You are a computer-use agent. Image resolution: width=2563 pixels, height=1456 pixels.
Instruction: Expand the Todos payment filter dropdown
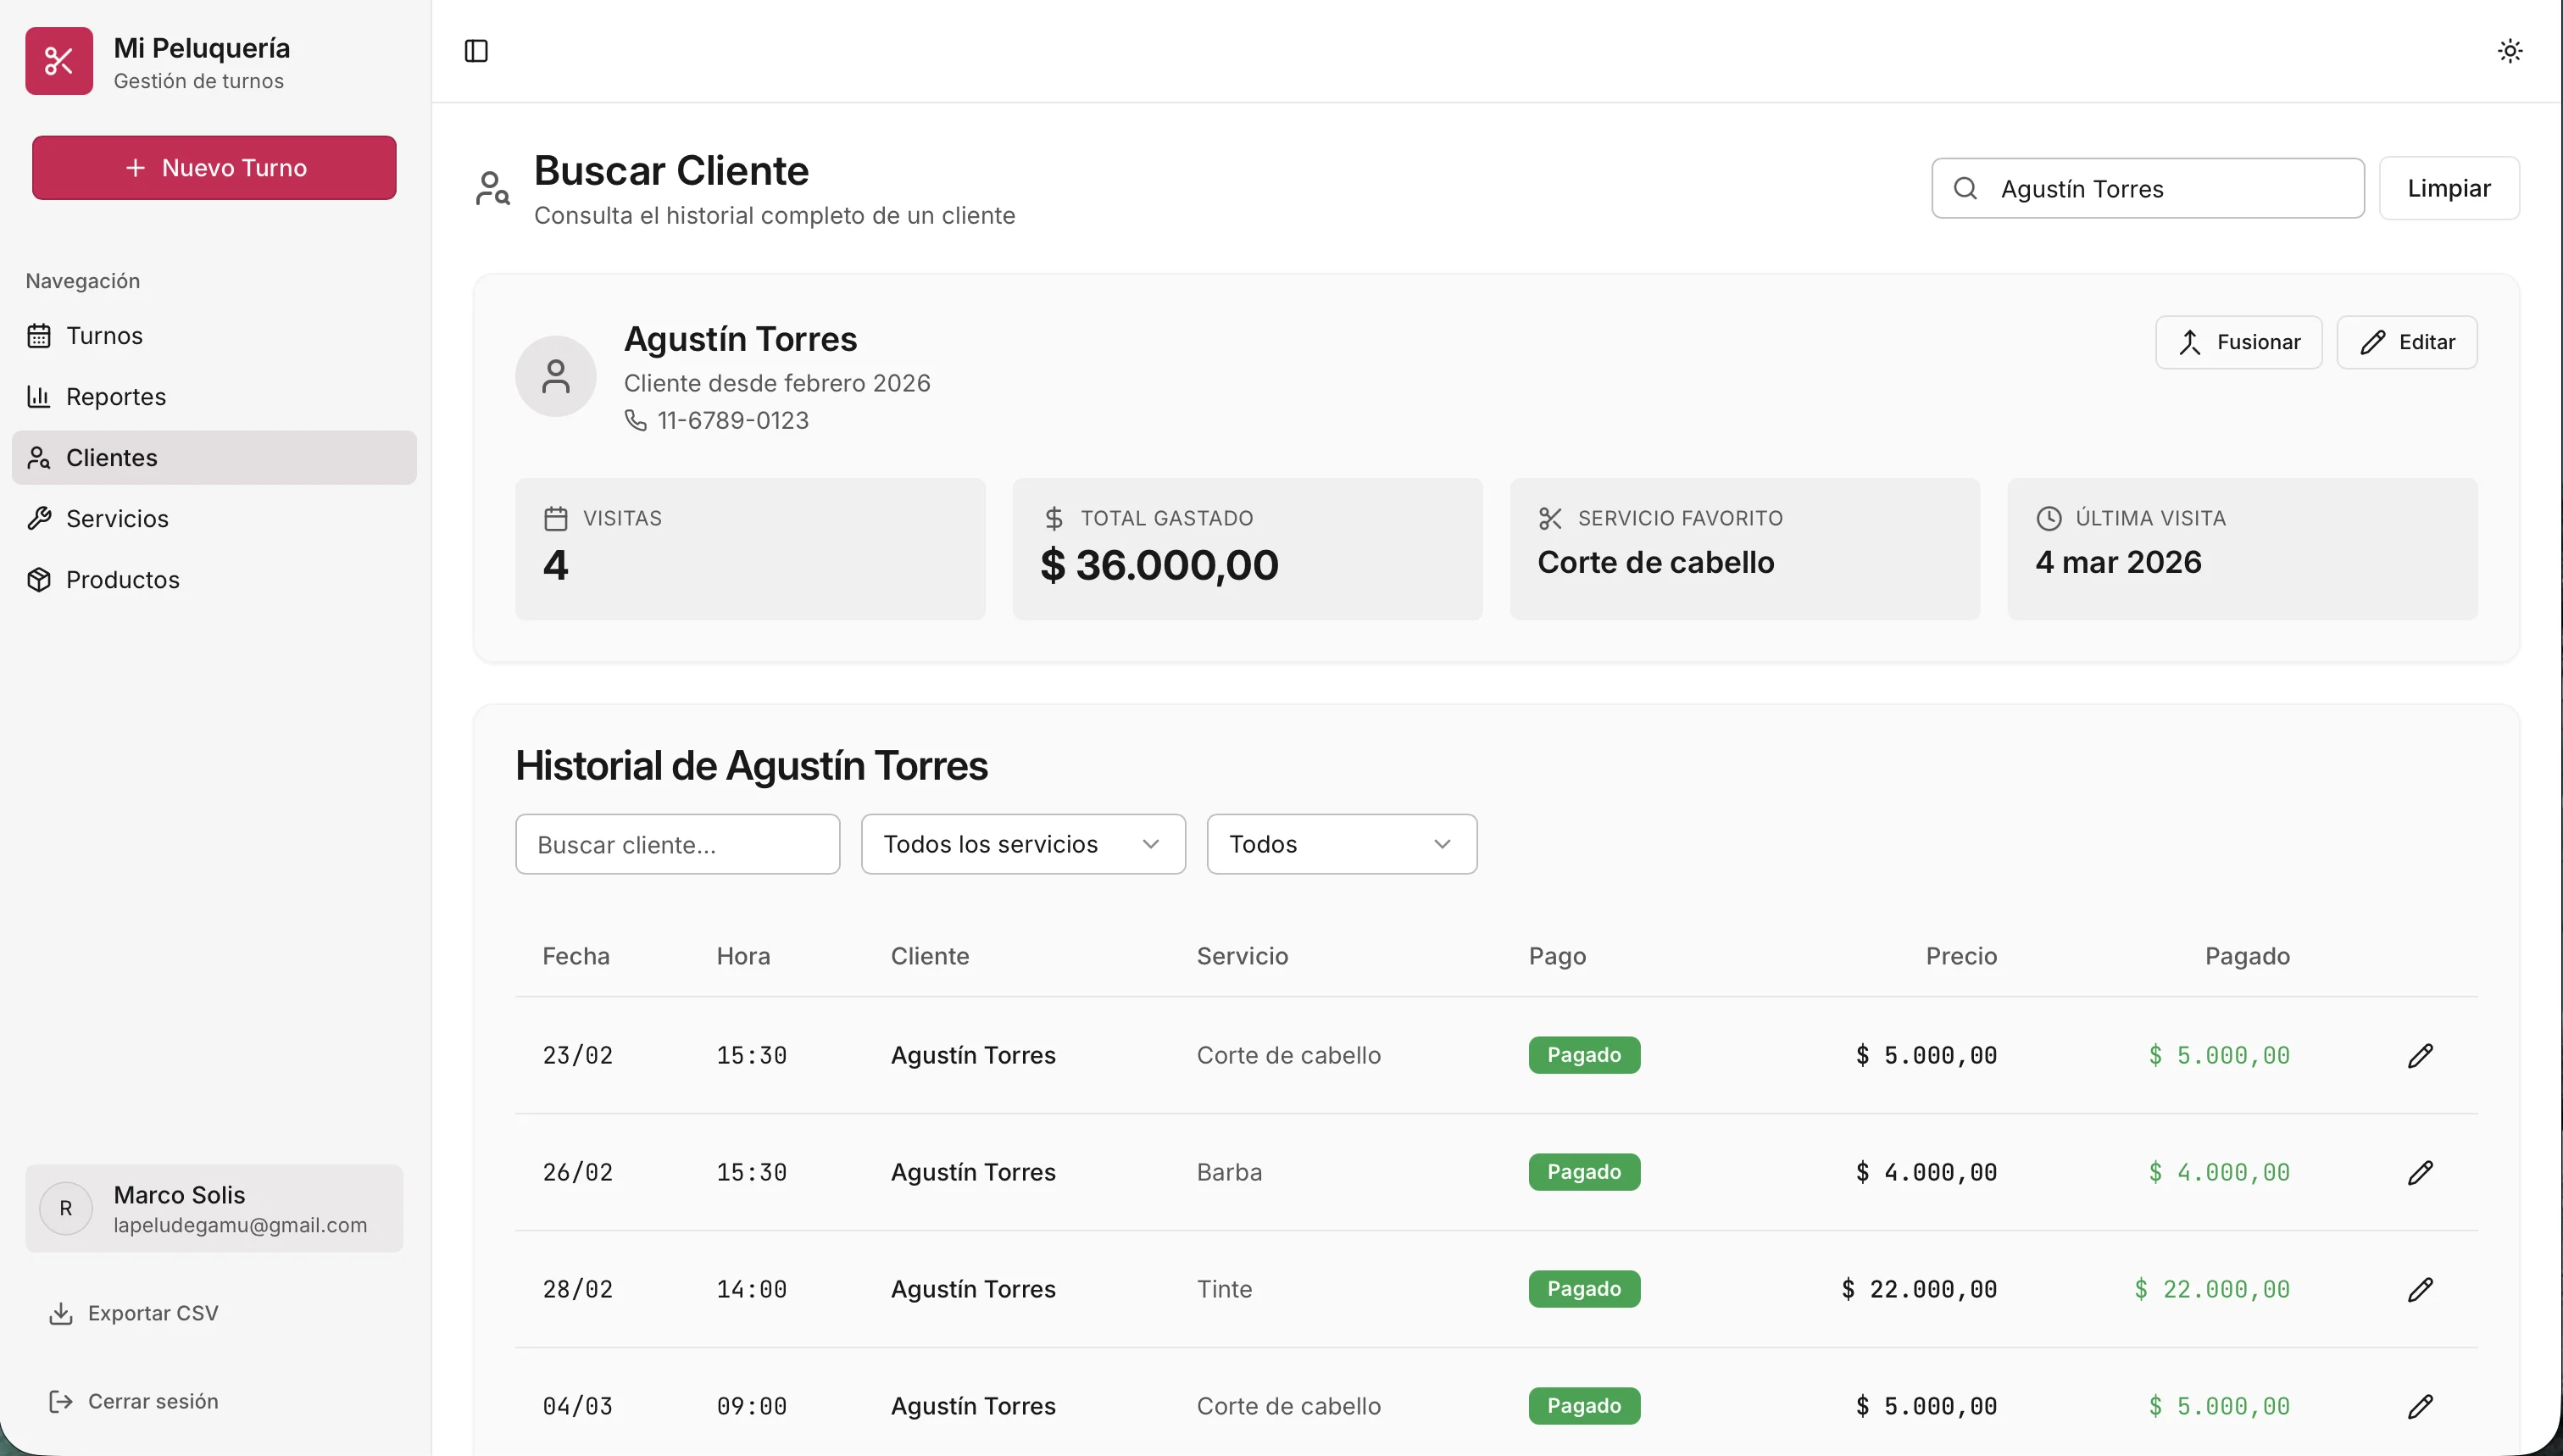point(1340,843)
